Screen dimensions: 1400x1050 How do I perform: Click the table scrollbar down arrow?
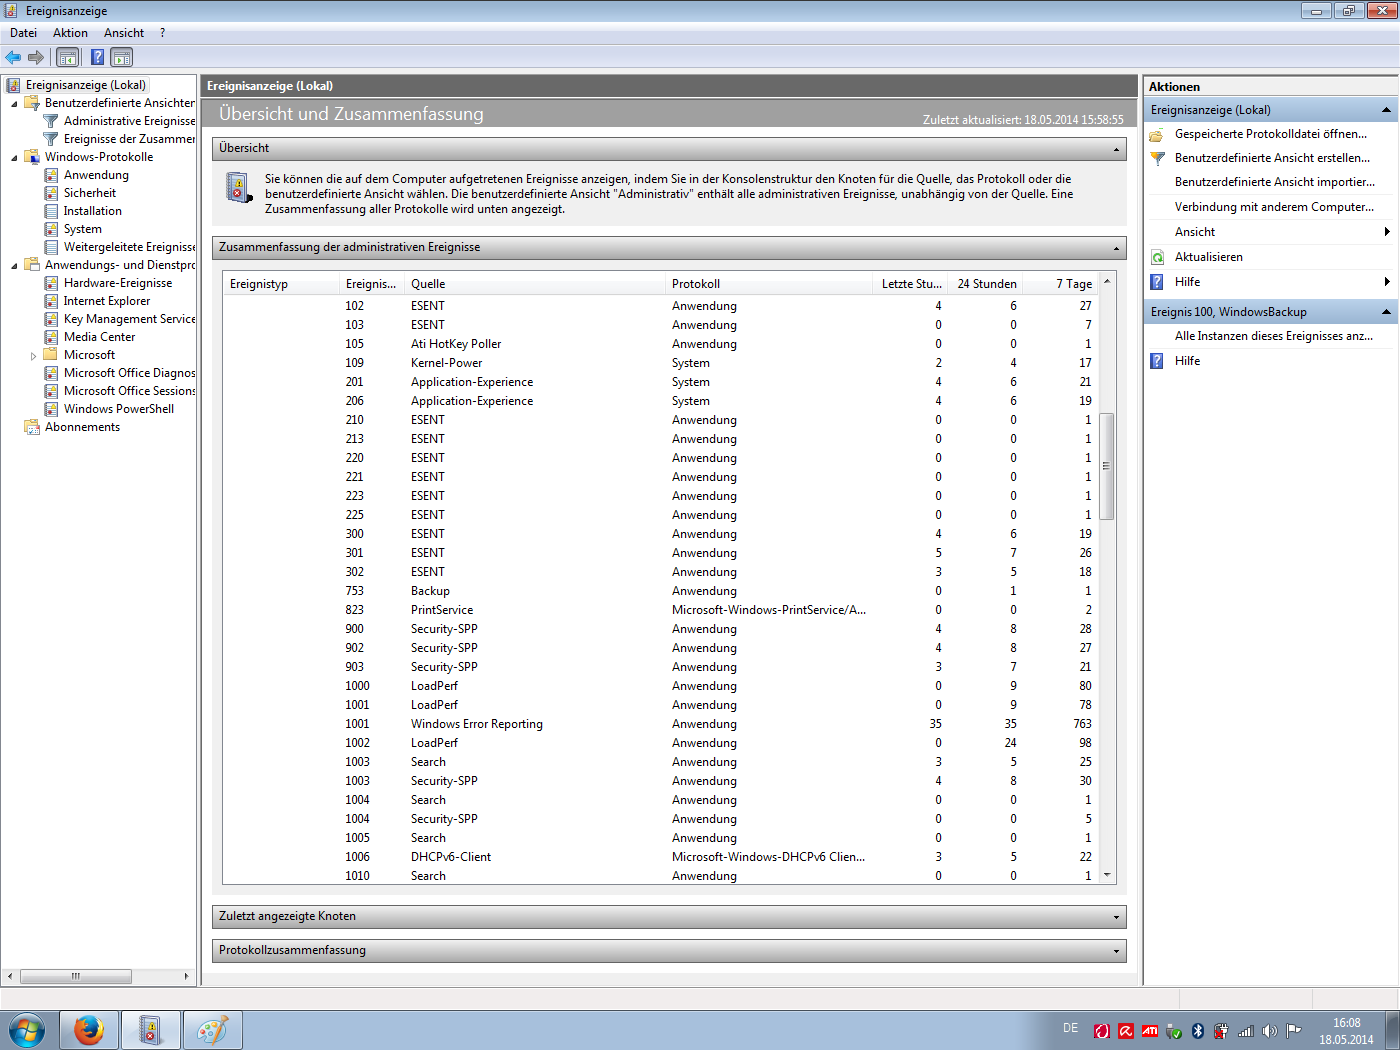(1106, 875)
